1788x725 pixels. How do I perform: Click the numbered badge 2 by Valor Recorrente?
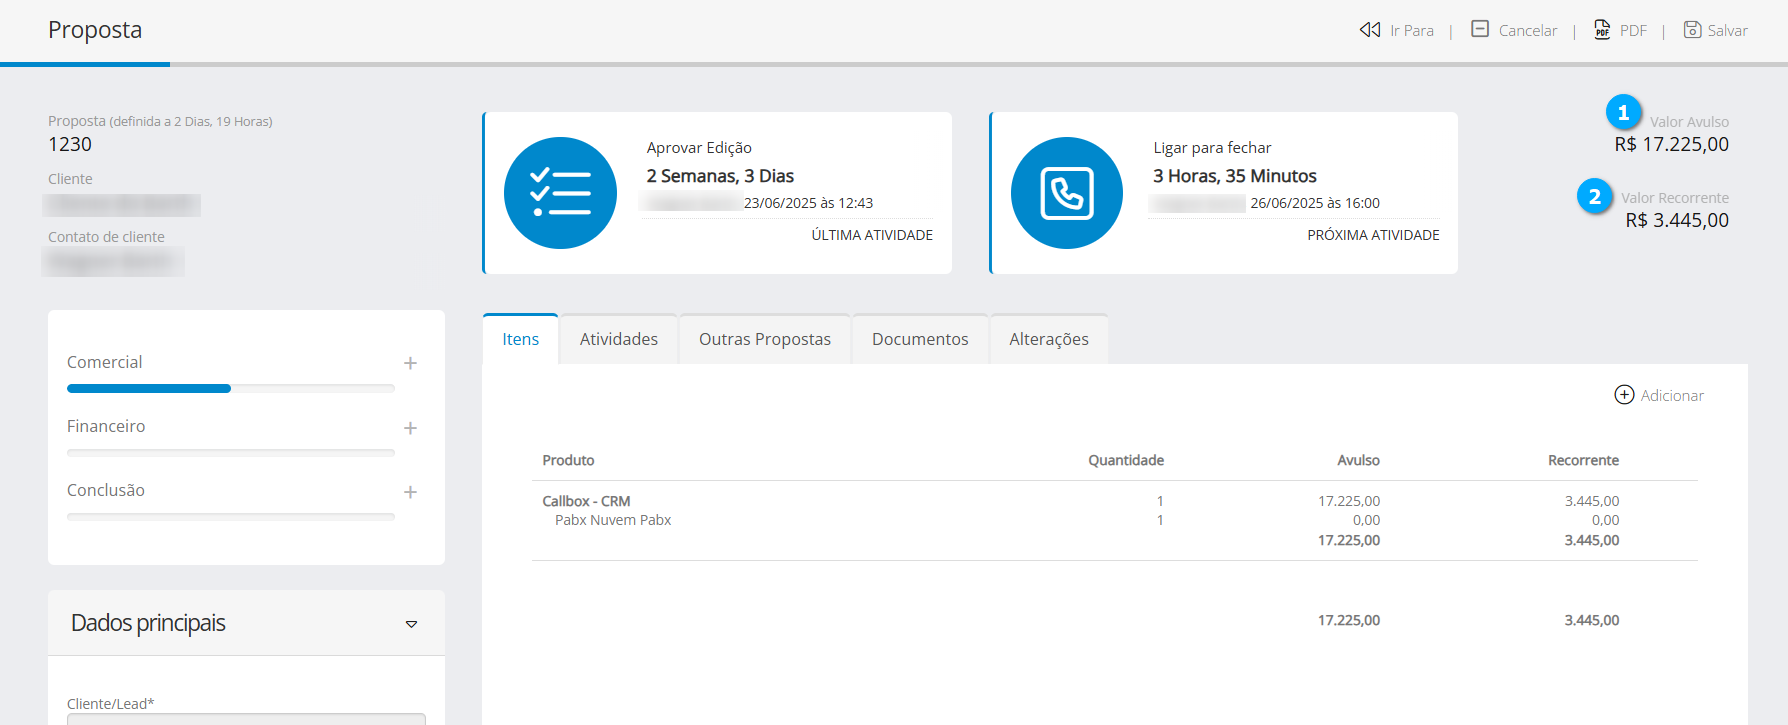point(1595,197)
